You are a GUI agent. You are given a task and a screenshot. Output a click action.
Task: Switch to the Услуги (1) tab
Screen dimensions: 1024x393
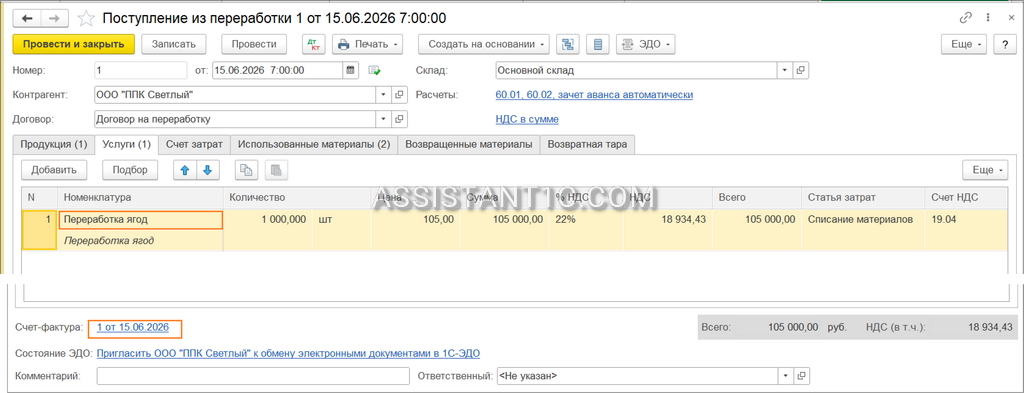127,144
